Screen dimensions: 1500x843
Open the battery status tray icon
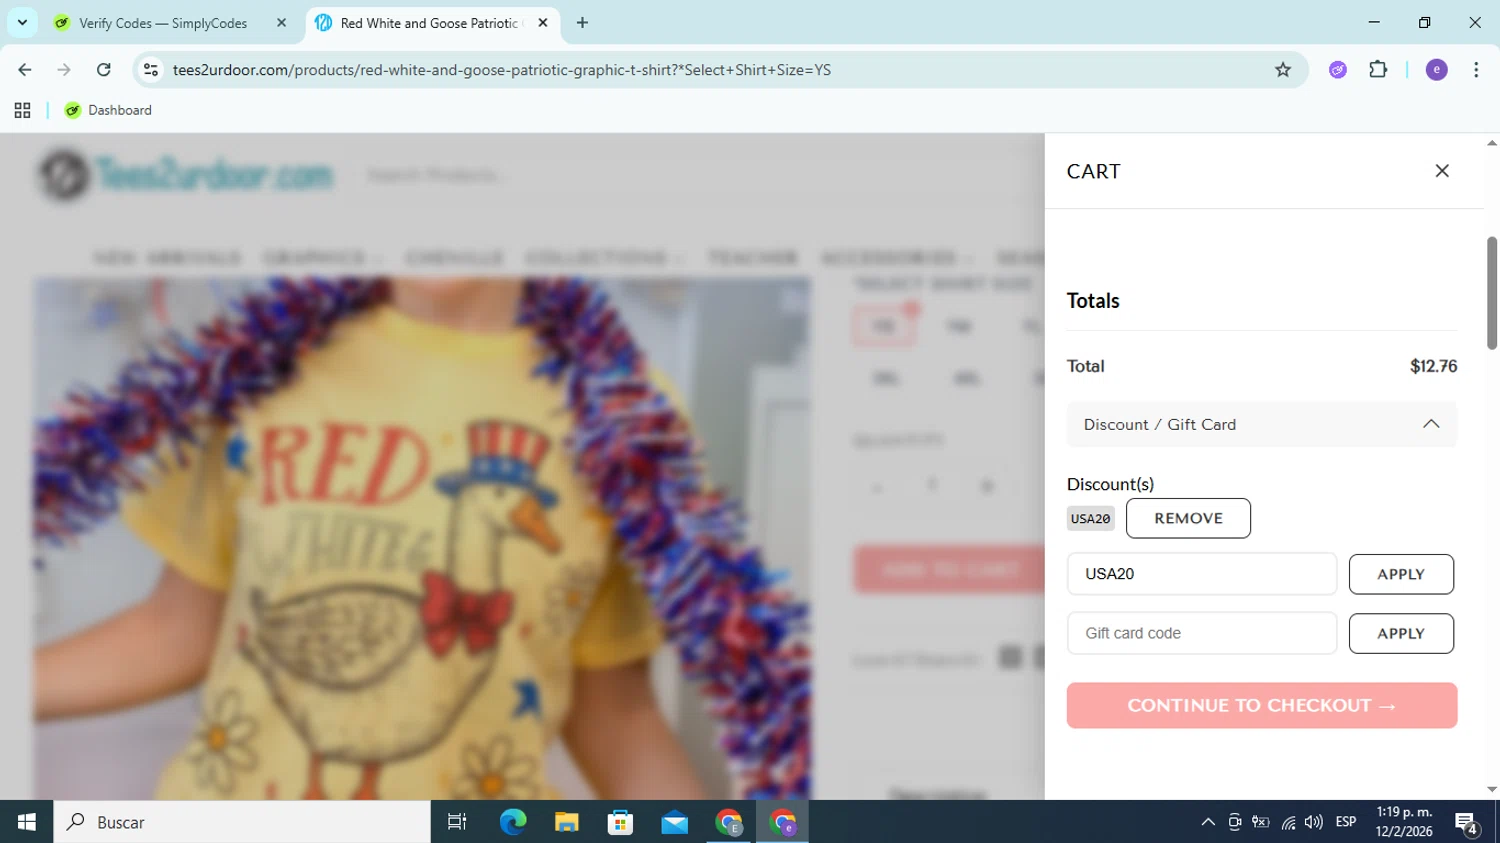(1261, 822)
